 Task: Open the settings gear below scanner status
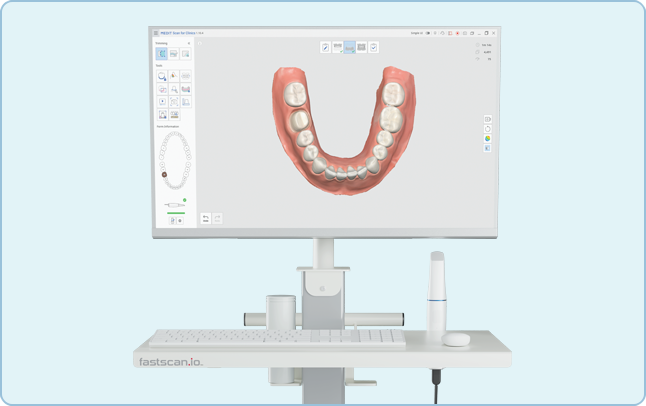tap(180, 220)
